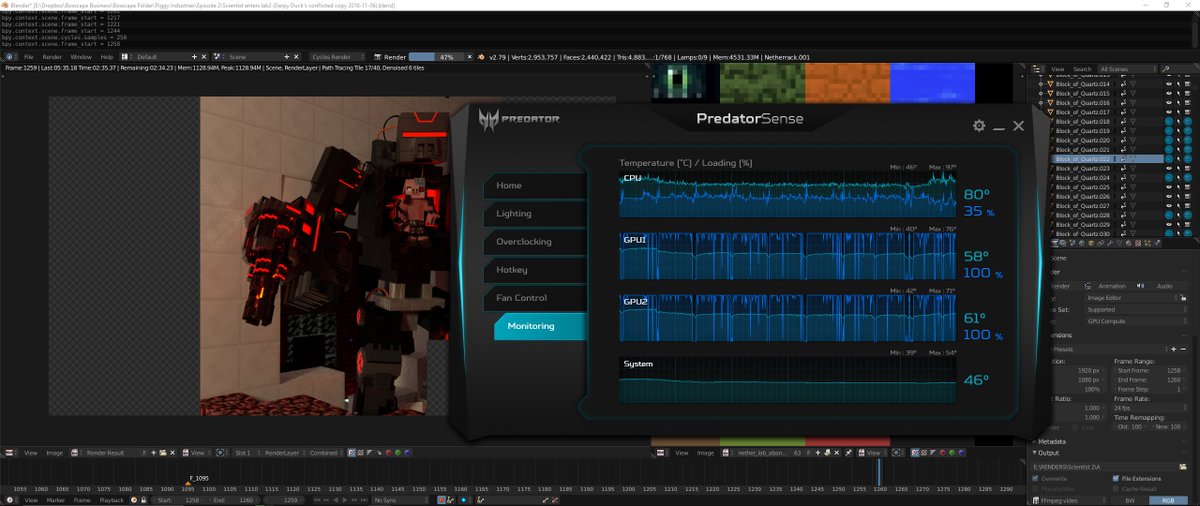Select RGB color mode button

[1168, 500]
